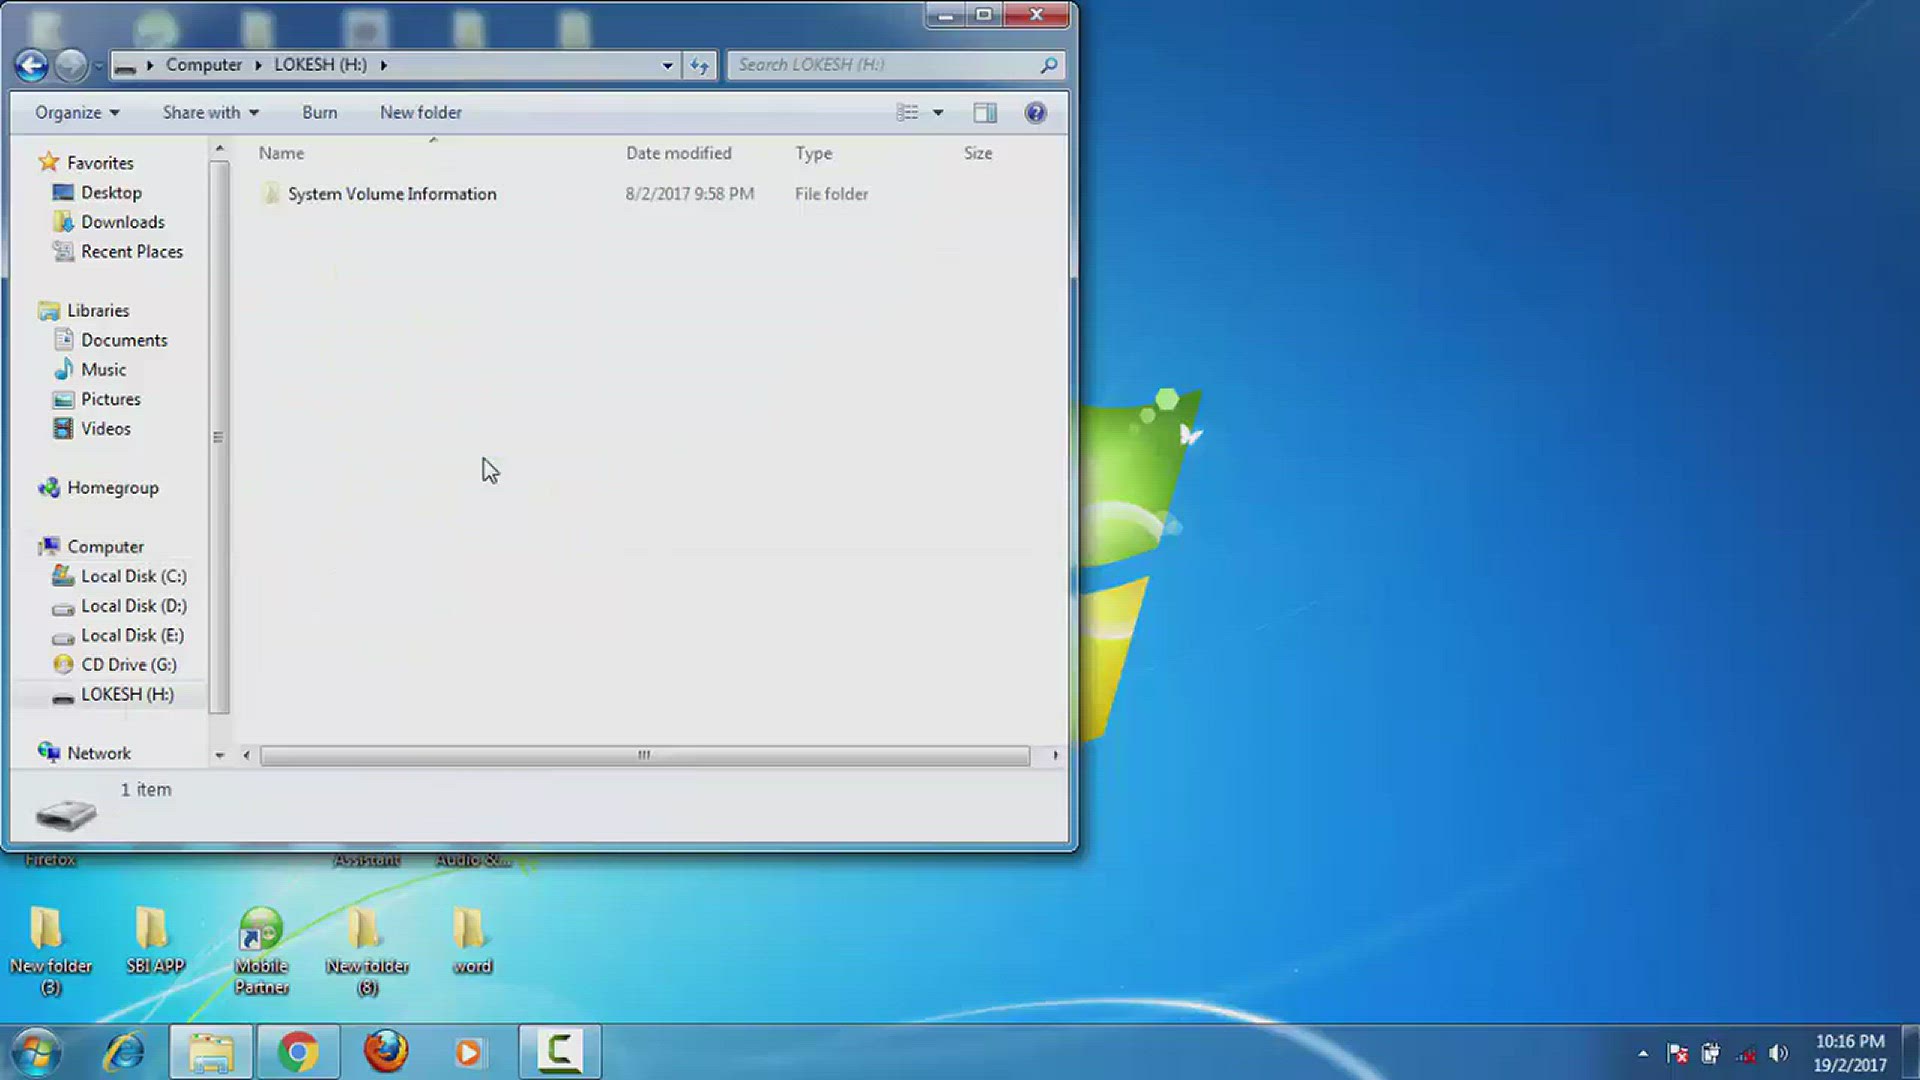Viewport: 1920px width, 1080px height.
Task: Open the volume speaker icon in tray
Action: point(1778,1052)
